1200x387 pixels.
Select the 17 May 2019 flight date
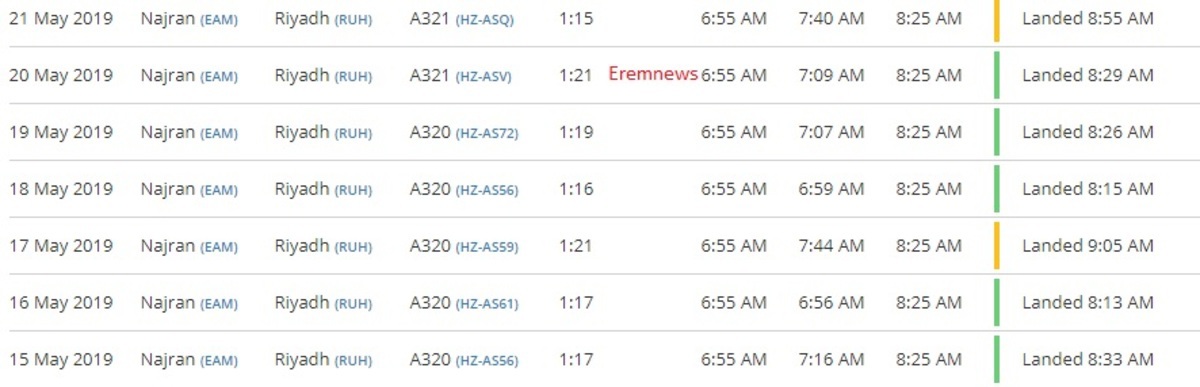[x=61, y=246]
